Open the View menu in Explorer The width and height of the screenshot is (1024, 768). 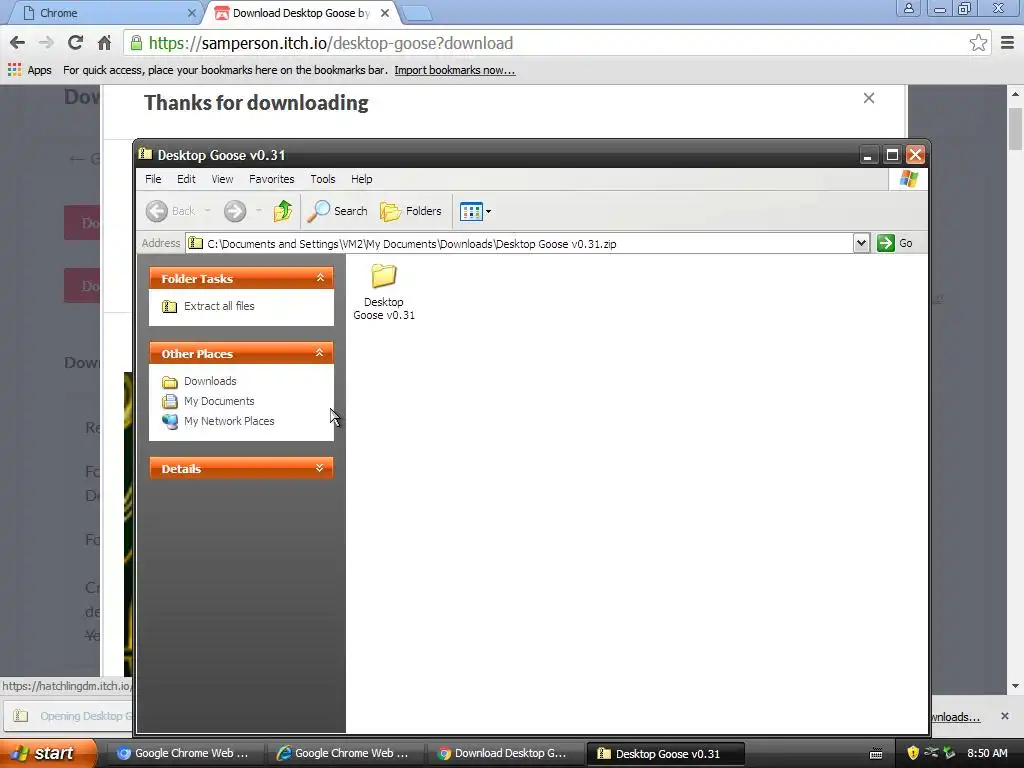click(x=222, y=179)
